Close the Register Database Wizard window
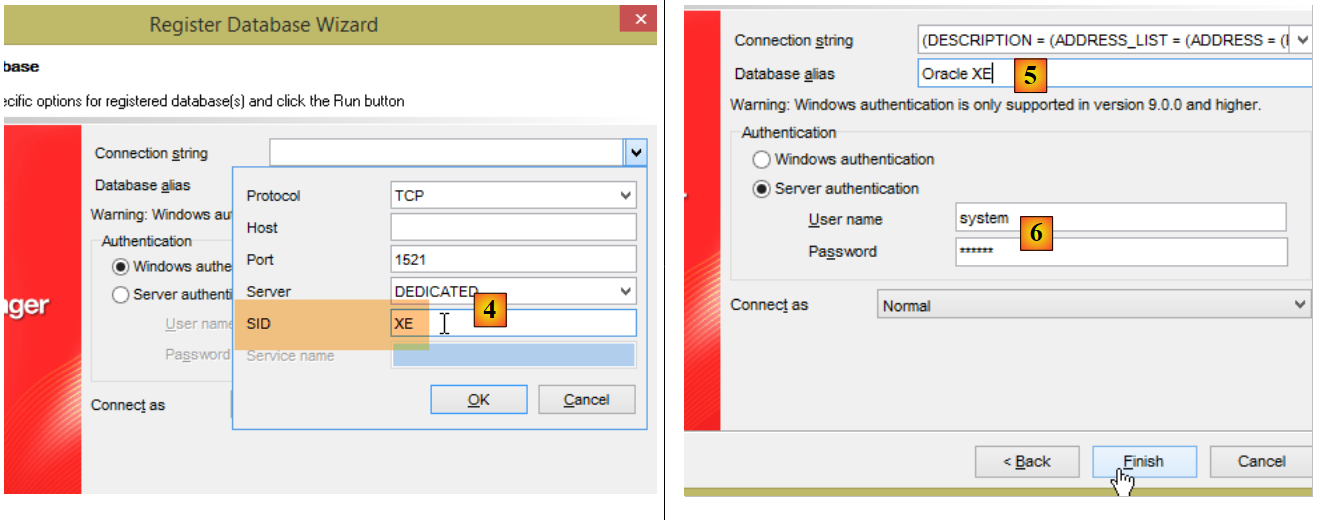The width and height of the screenshot is (1327, 520). point(637,19)
